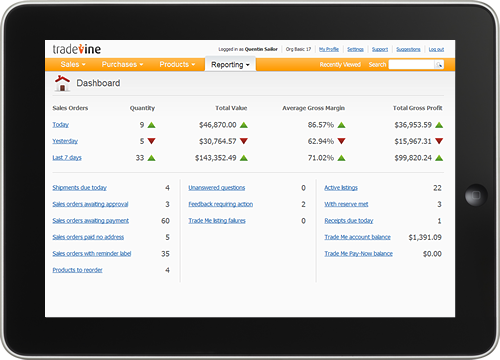Screen dimensions: 500x360
Task: Open Trade Me account balance link
Action: pos(357,237)
